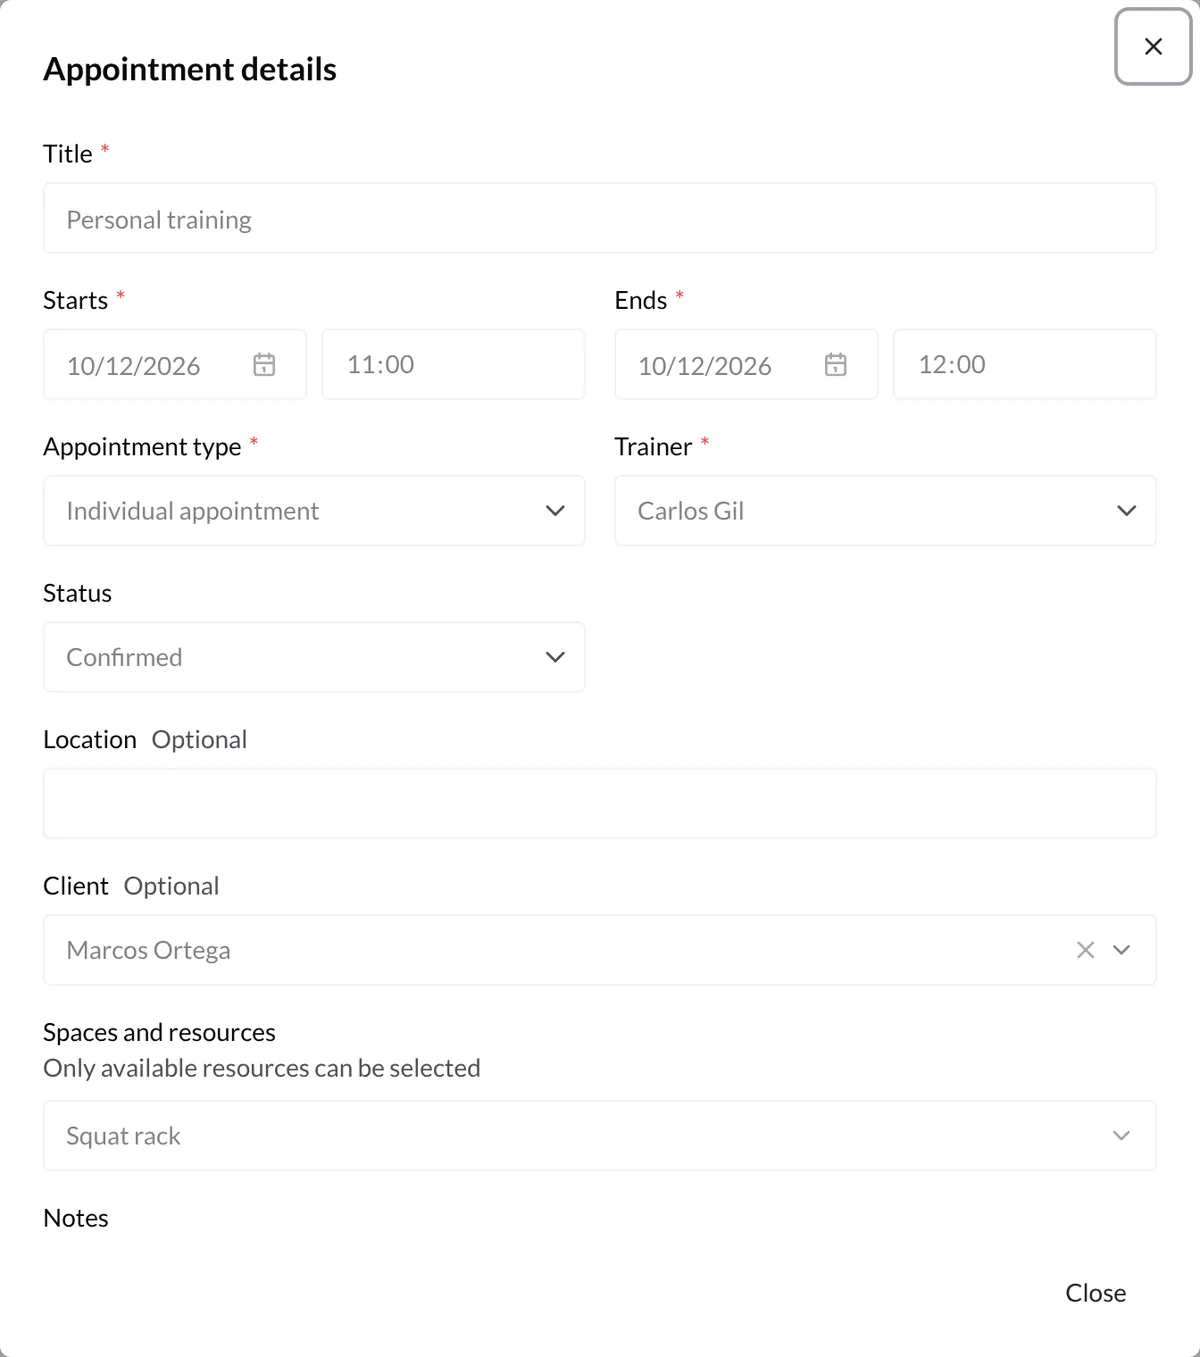Open the Trainer dropdown showing Carlos Gil

[885, 511]
